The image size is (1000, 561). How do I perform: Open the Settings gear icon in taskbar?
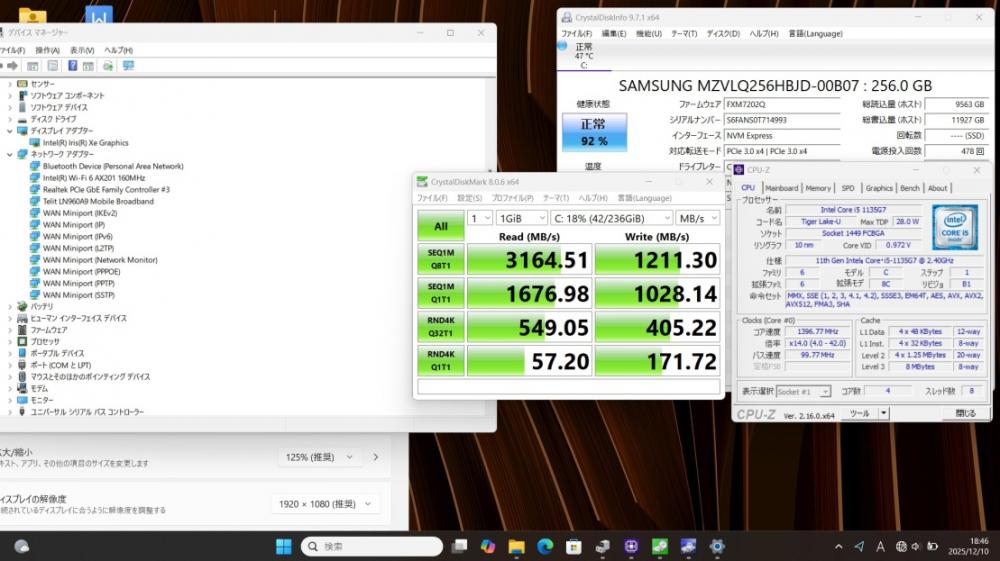click(717, 547)
